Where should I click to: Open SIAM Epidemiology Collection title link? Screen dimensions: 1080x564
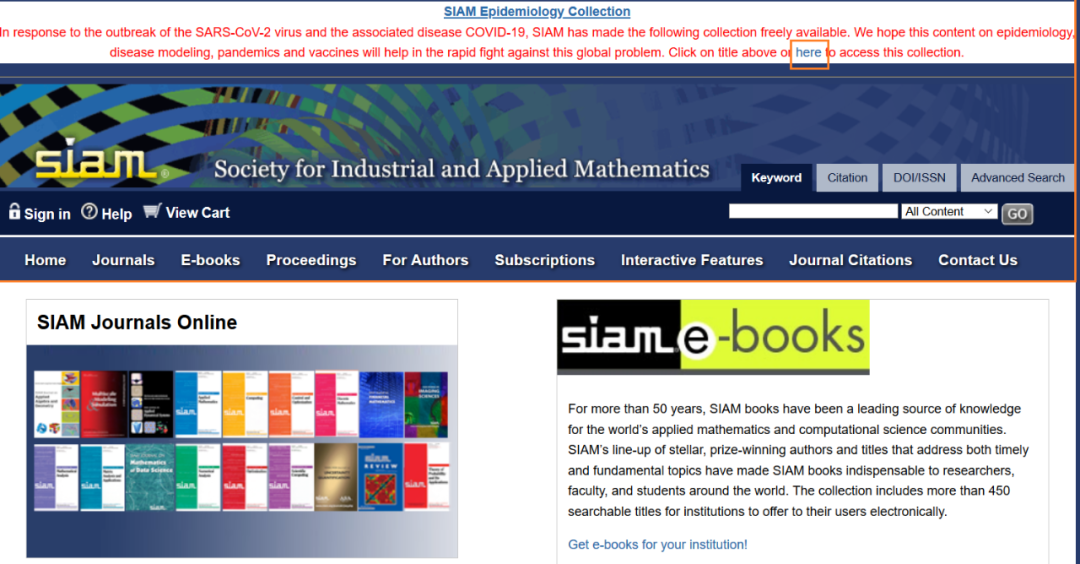click(537, 12)
